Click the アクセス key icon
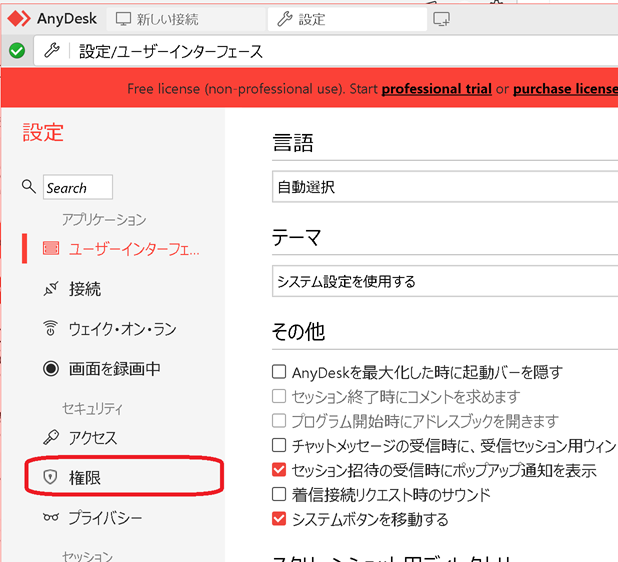This screenshot has width=618, height=562. tap(51, 437)
